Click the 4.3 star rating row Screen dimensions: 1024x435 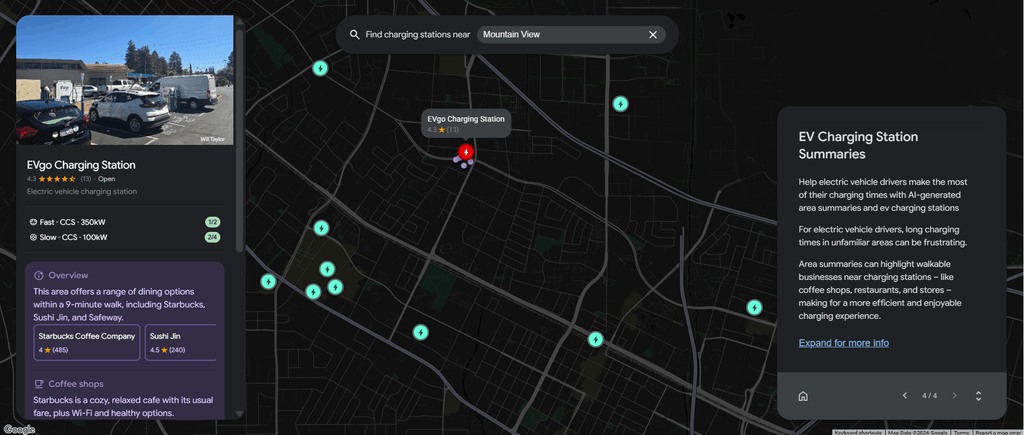click(71, 179)
